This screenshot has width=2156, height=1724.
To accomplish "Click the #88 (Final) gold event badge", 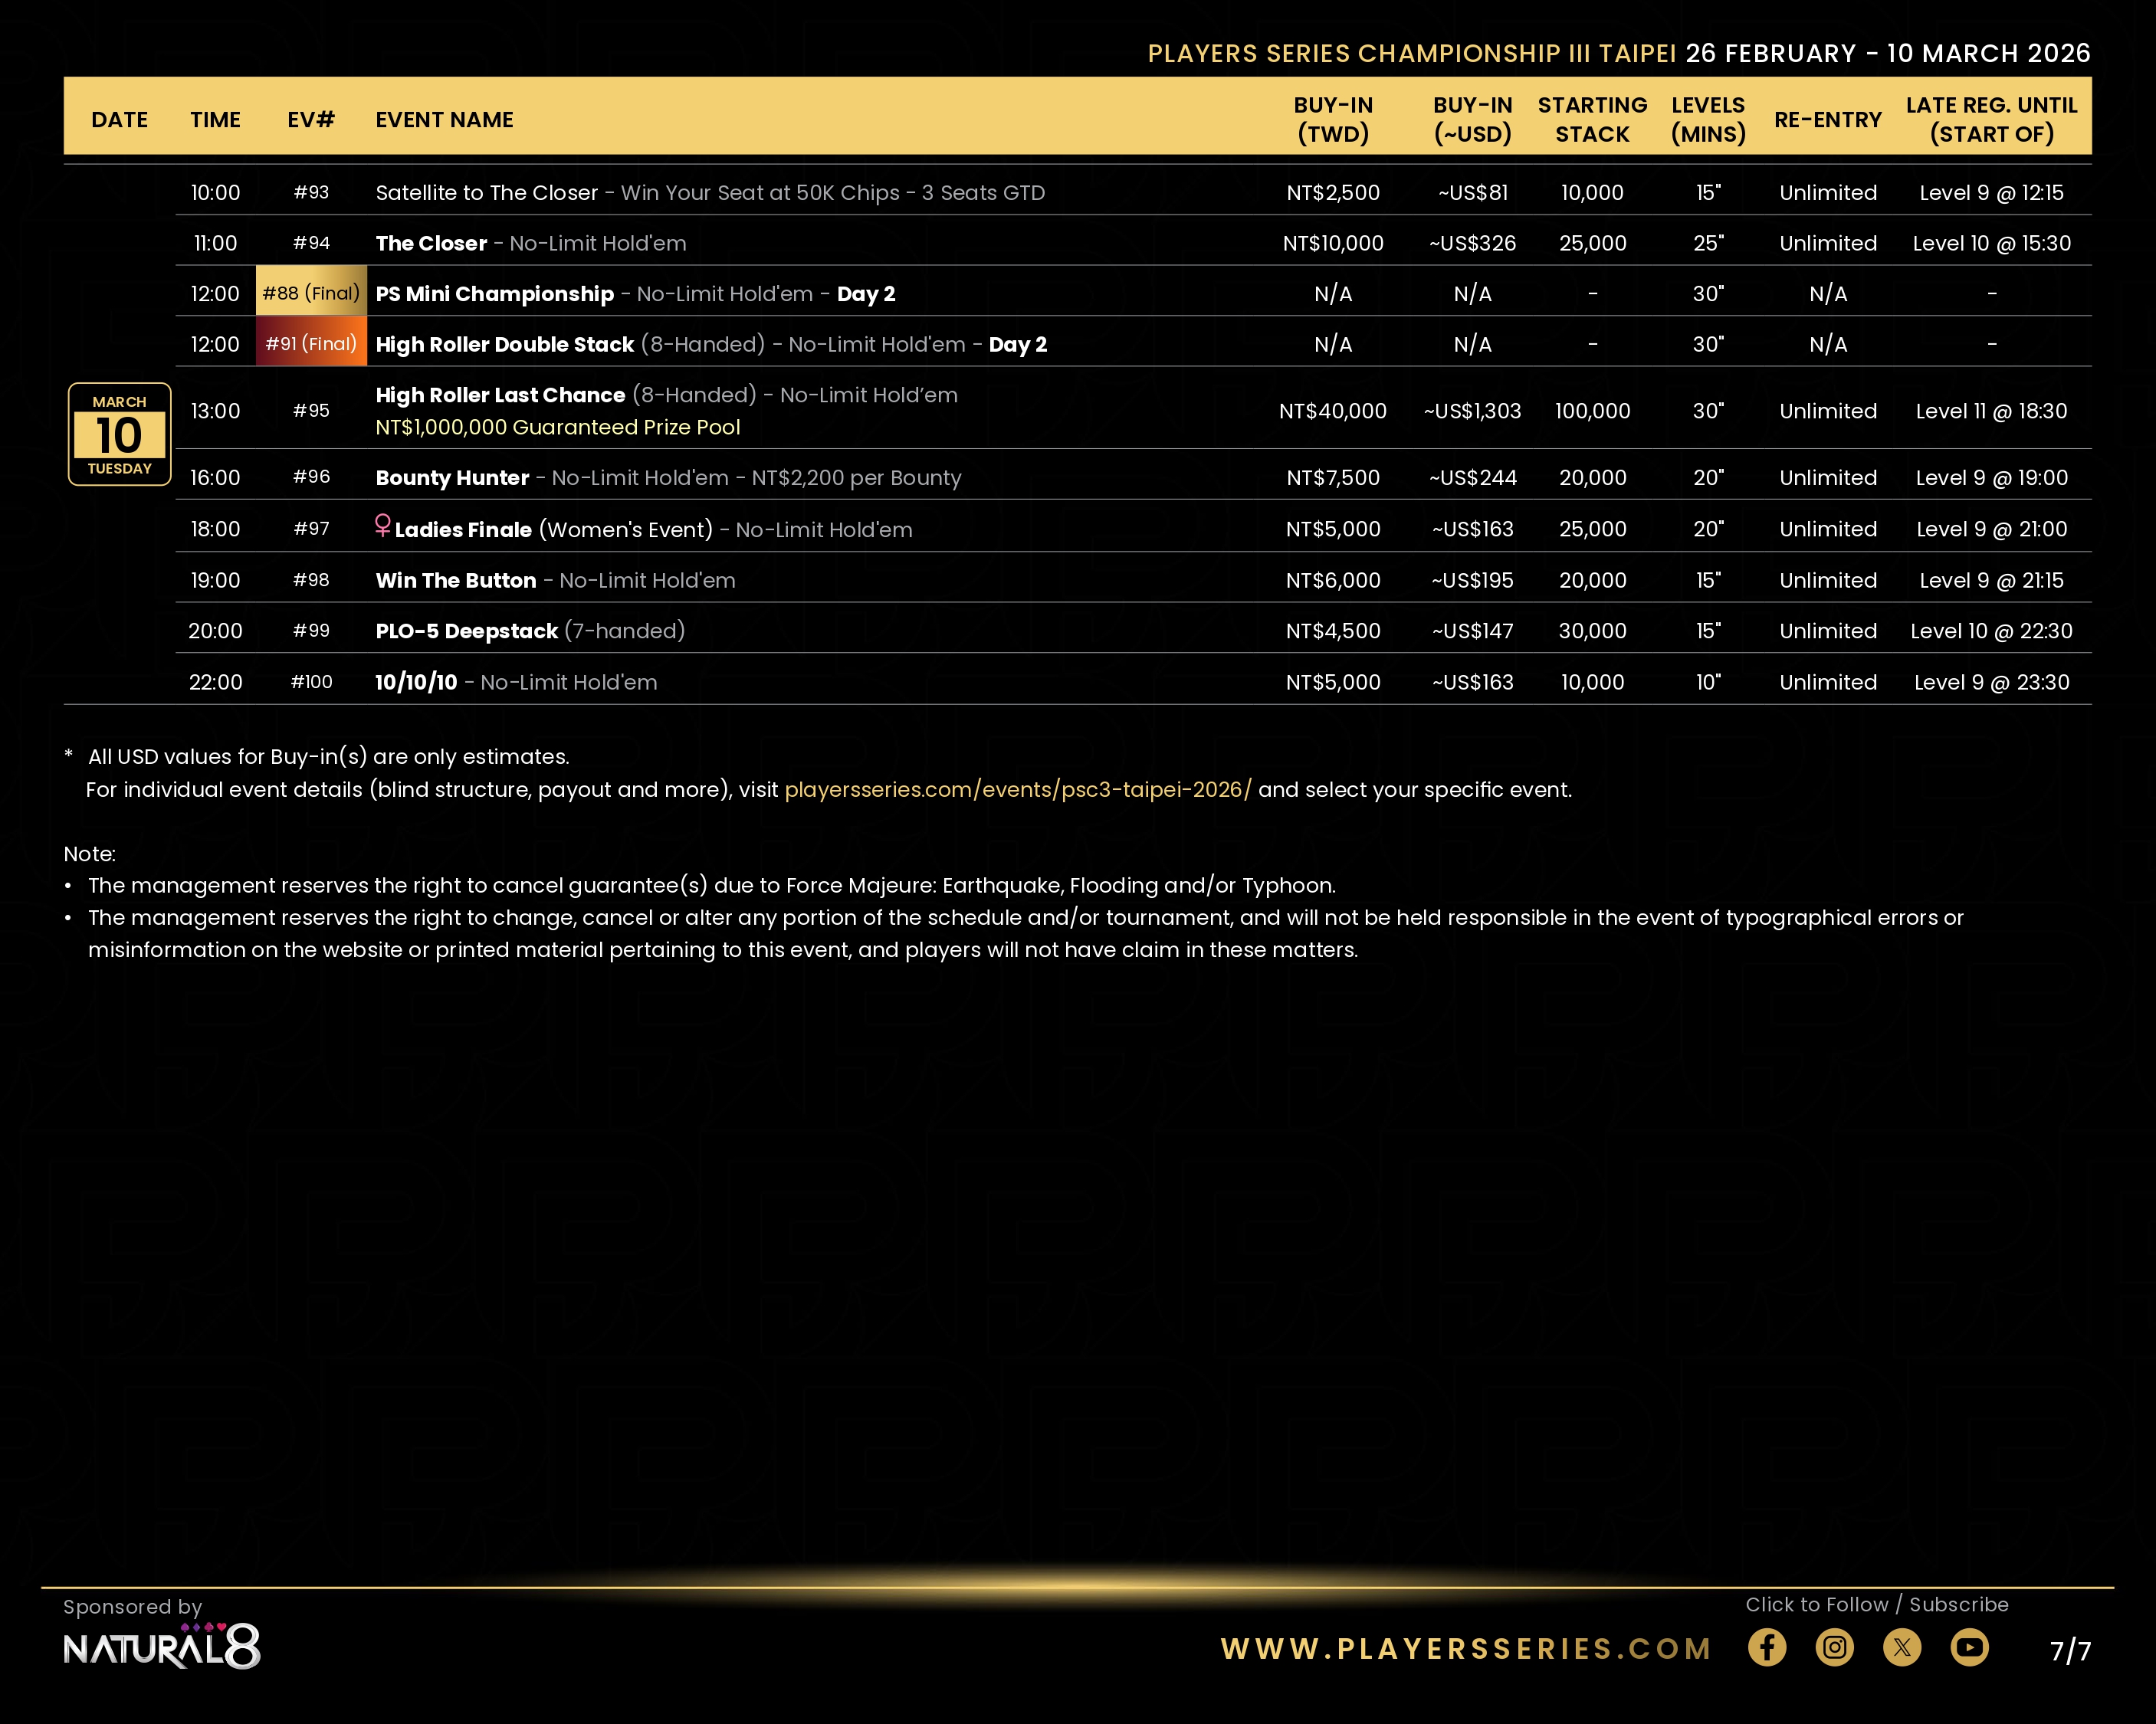I will click(x=311, y=293).
